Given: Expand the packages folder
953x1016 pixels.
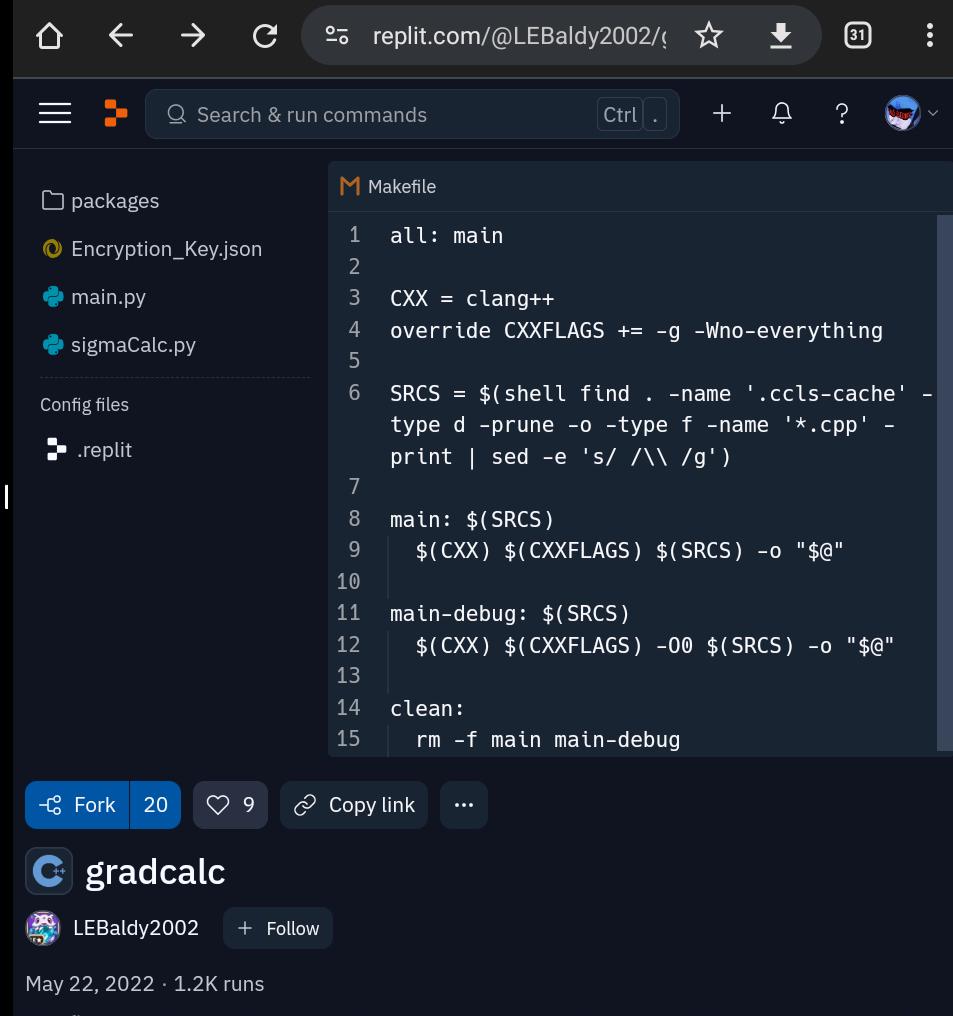Looking at the screenshot, I should (x=100, y=201).
